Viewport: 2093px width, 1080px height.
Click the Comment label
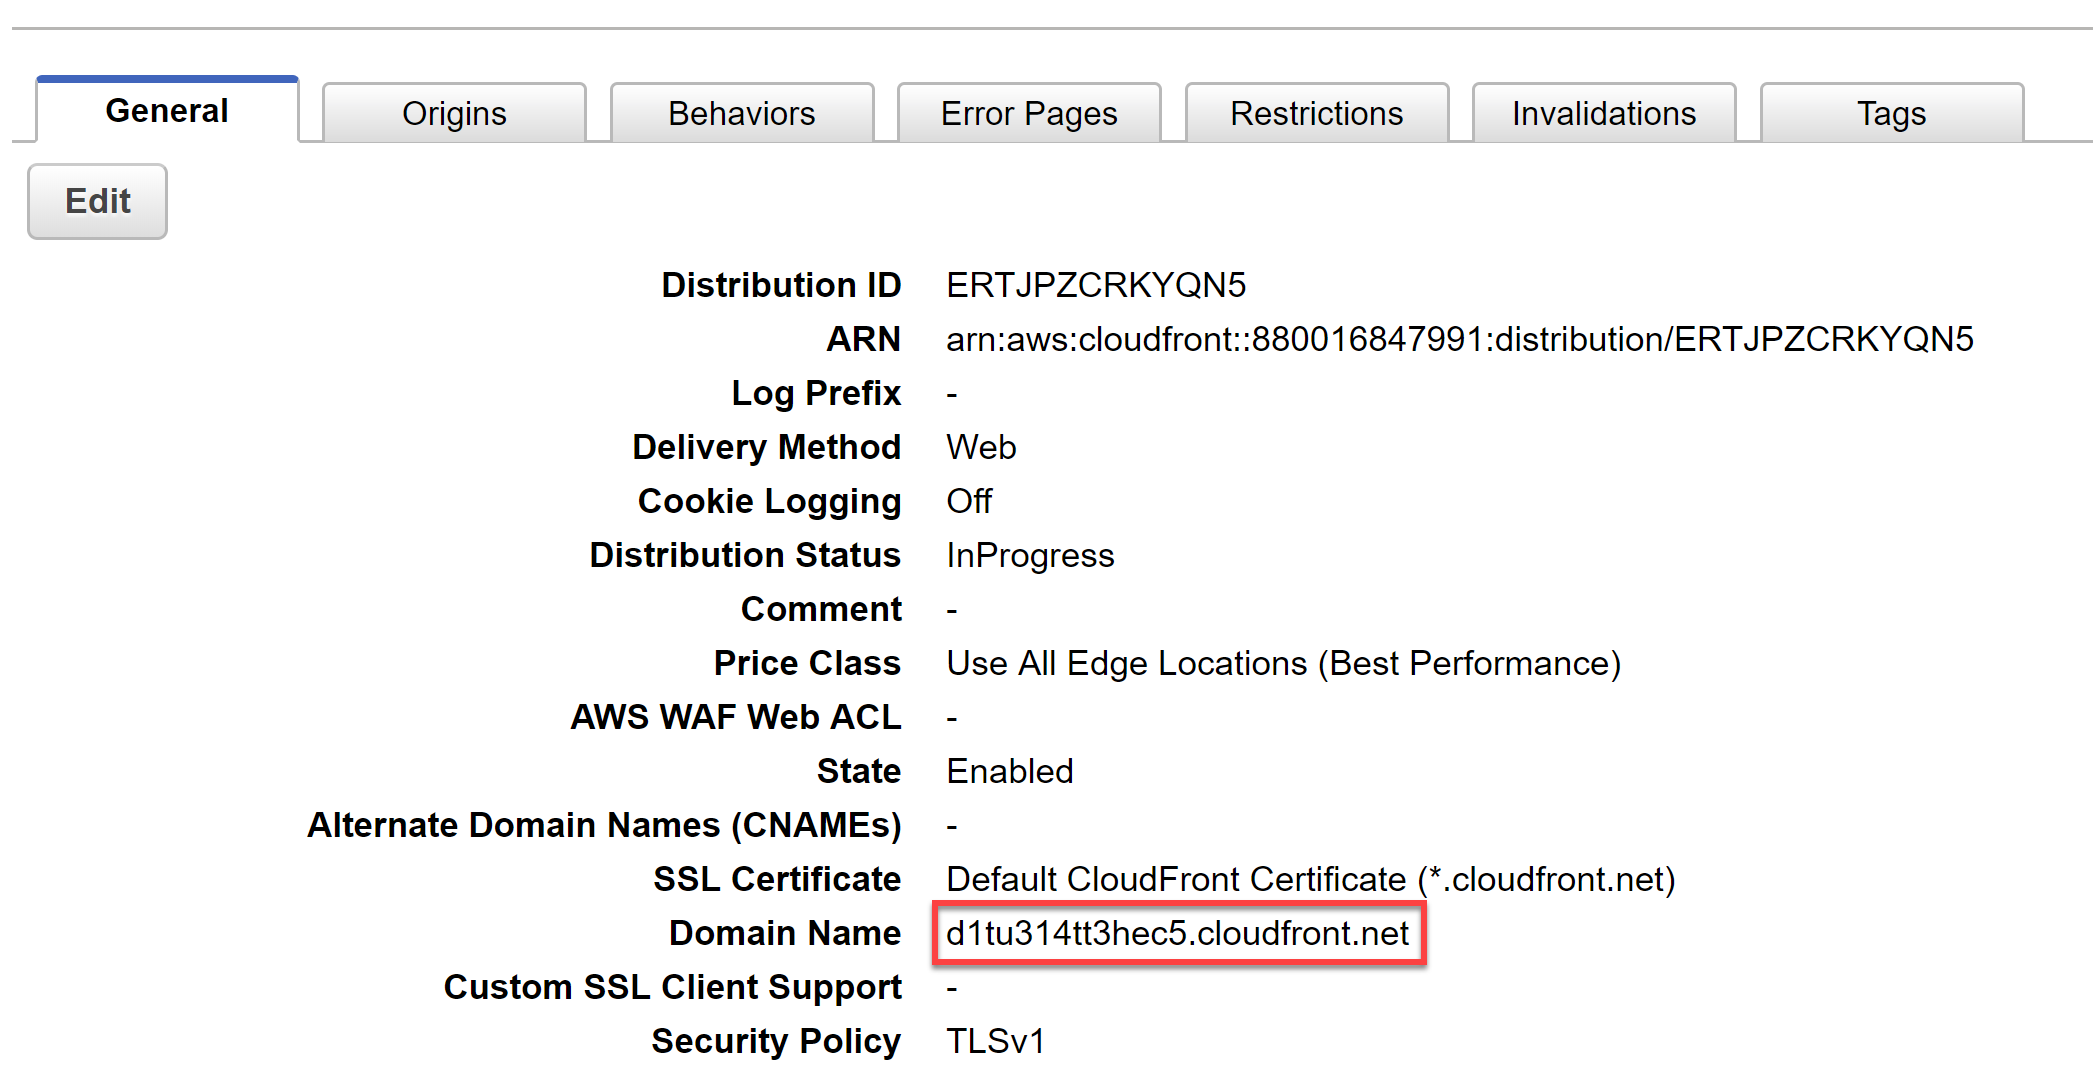click(x=821, y=609)
